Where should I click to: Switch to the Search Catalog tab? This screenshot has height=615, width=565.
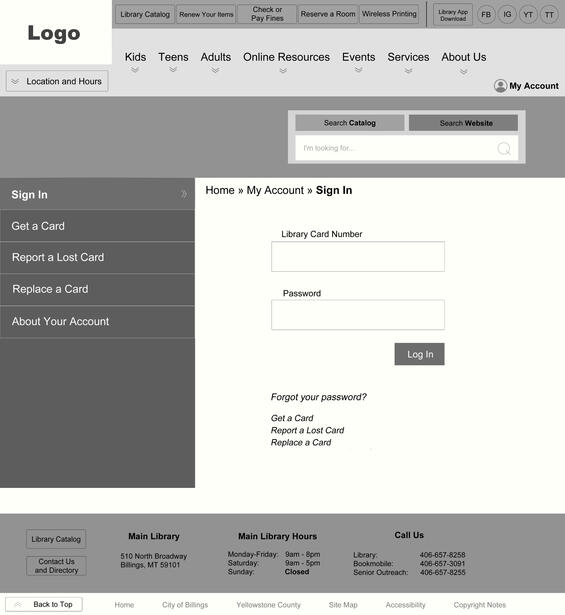pyautogui.click(x=350, y=123)
